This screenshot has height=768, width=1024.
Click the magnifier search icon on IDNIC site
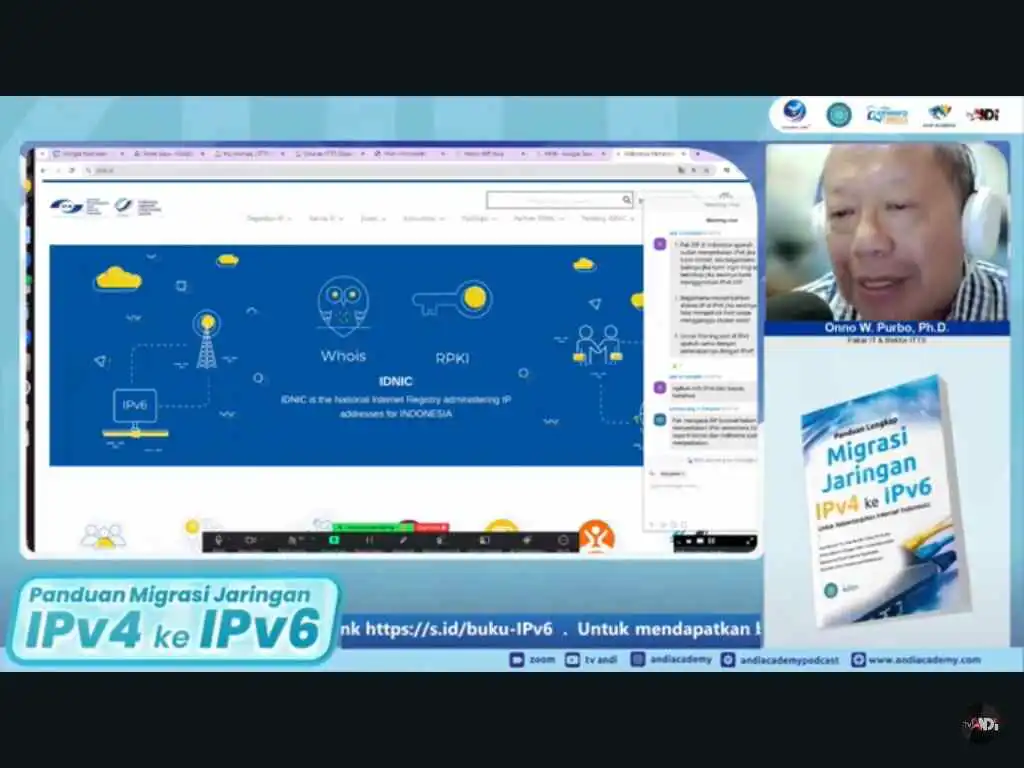626,200
